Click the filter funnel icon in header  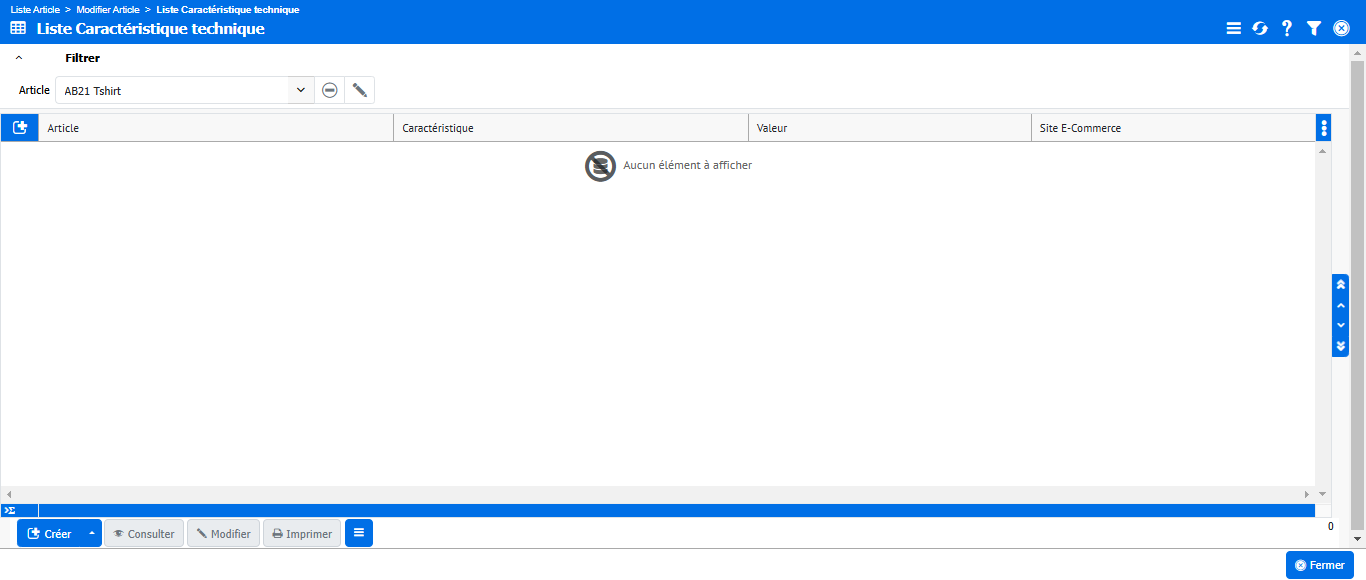coord(1314,29)
